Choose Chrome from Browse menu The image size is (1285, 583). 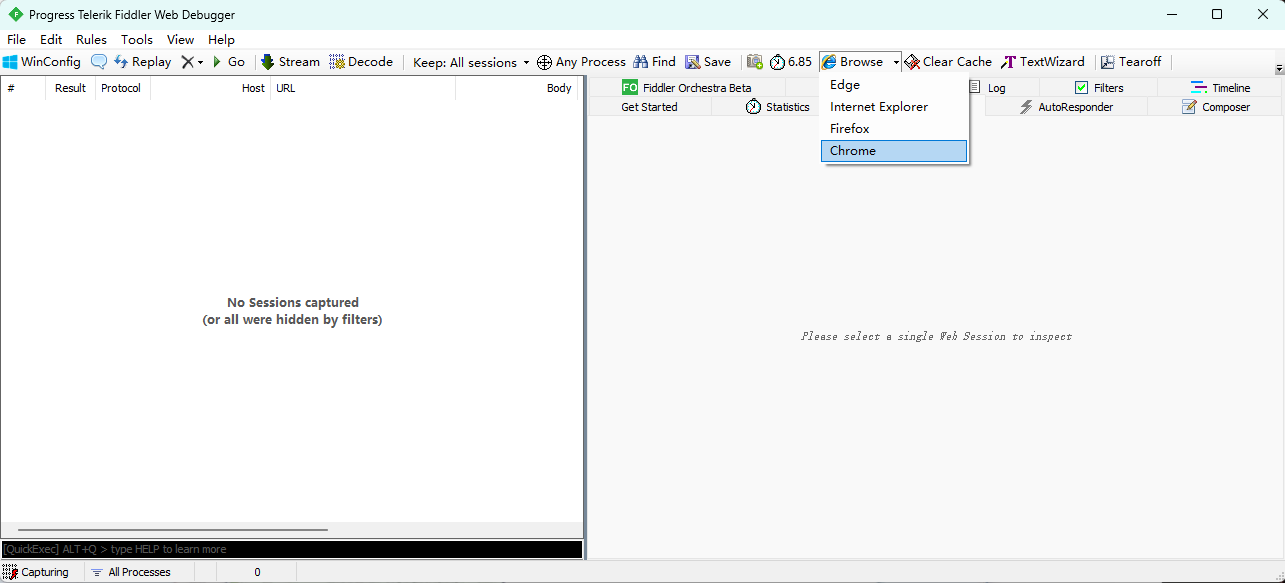point(894,151)
